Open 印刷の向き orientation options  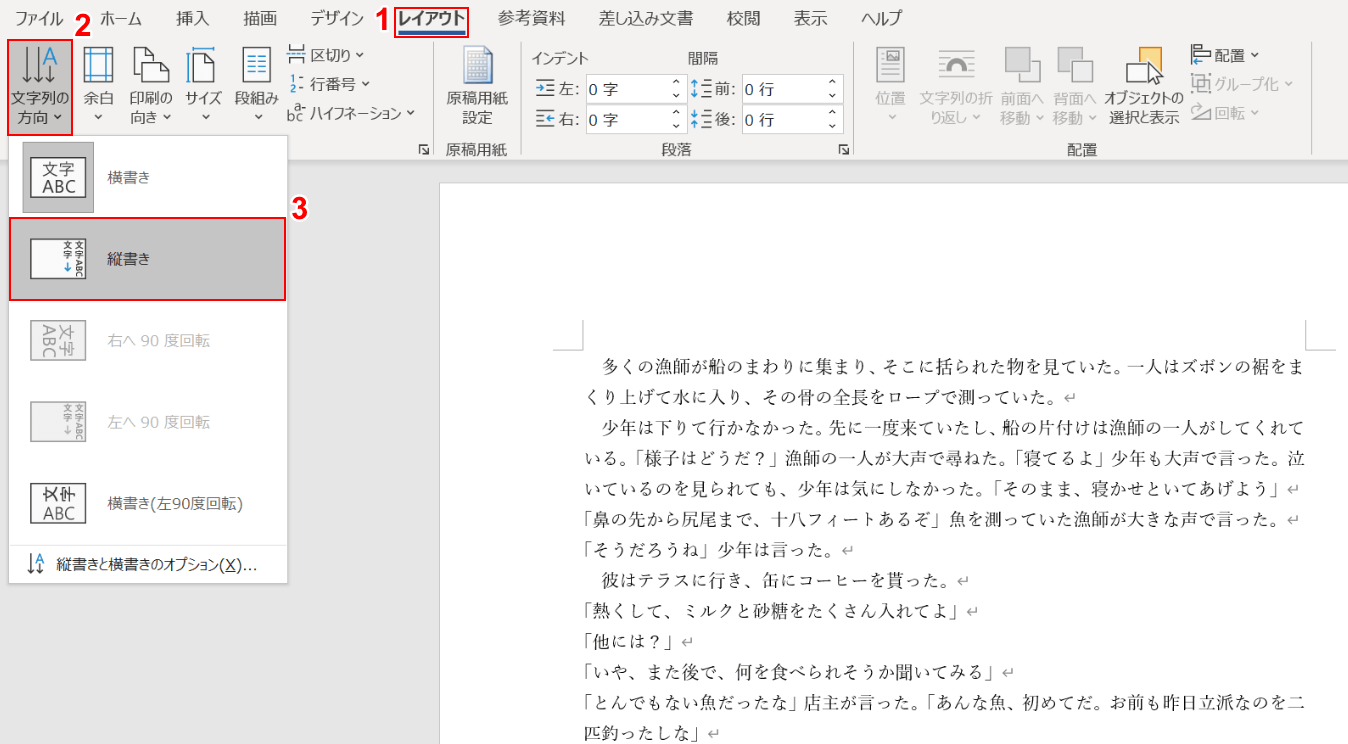point(151,88)
